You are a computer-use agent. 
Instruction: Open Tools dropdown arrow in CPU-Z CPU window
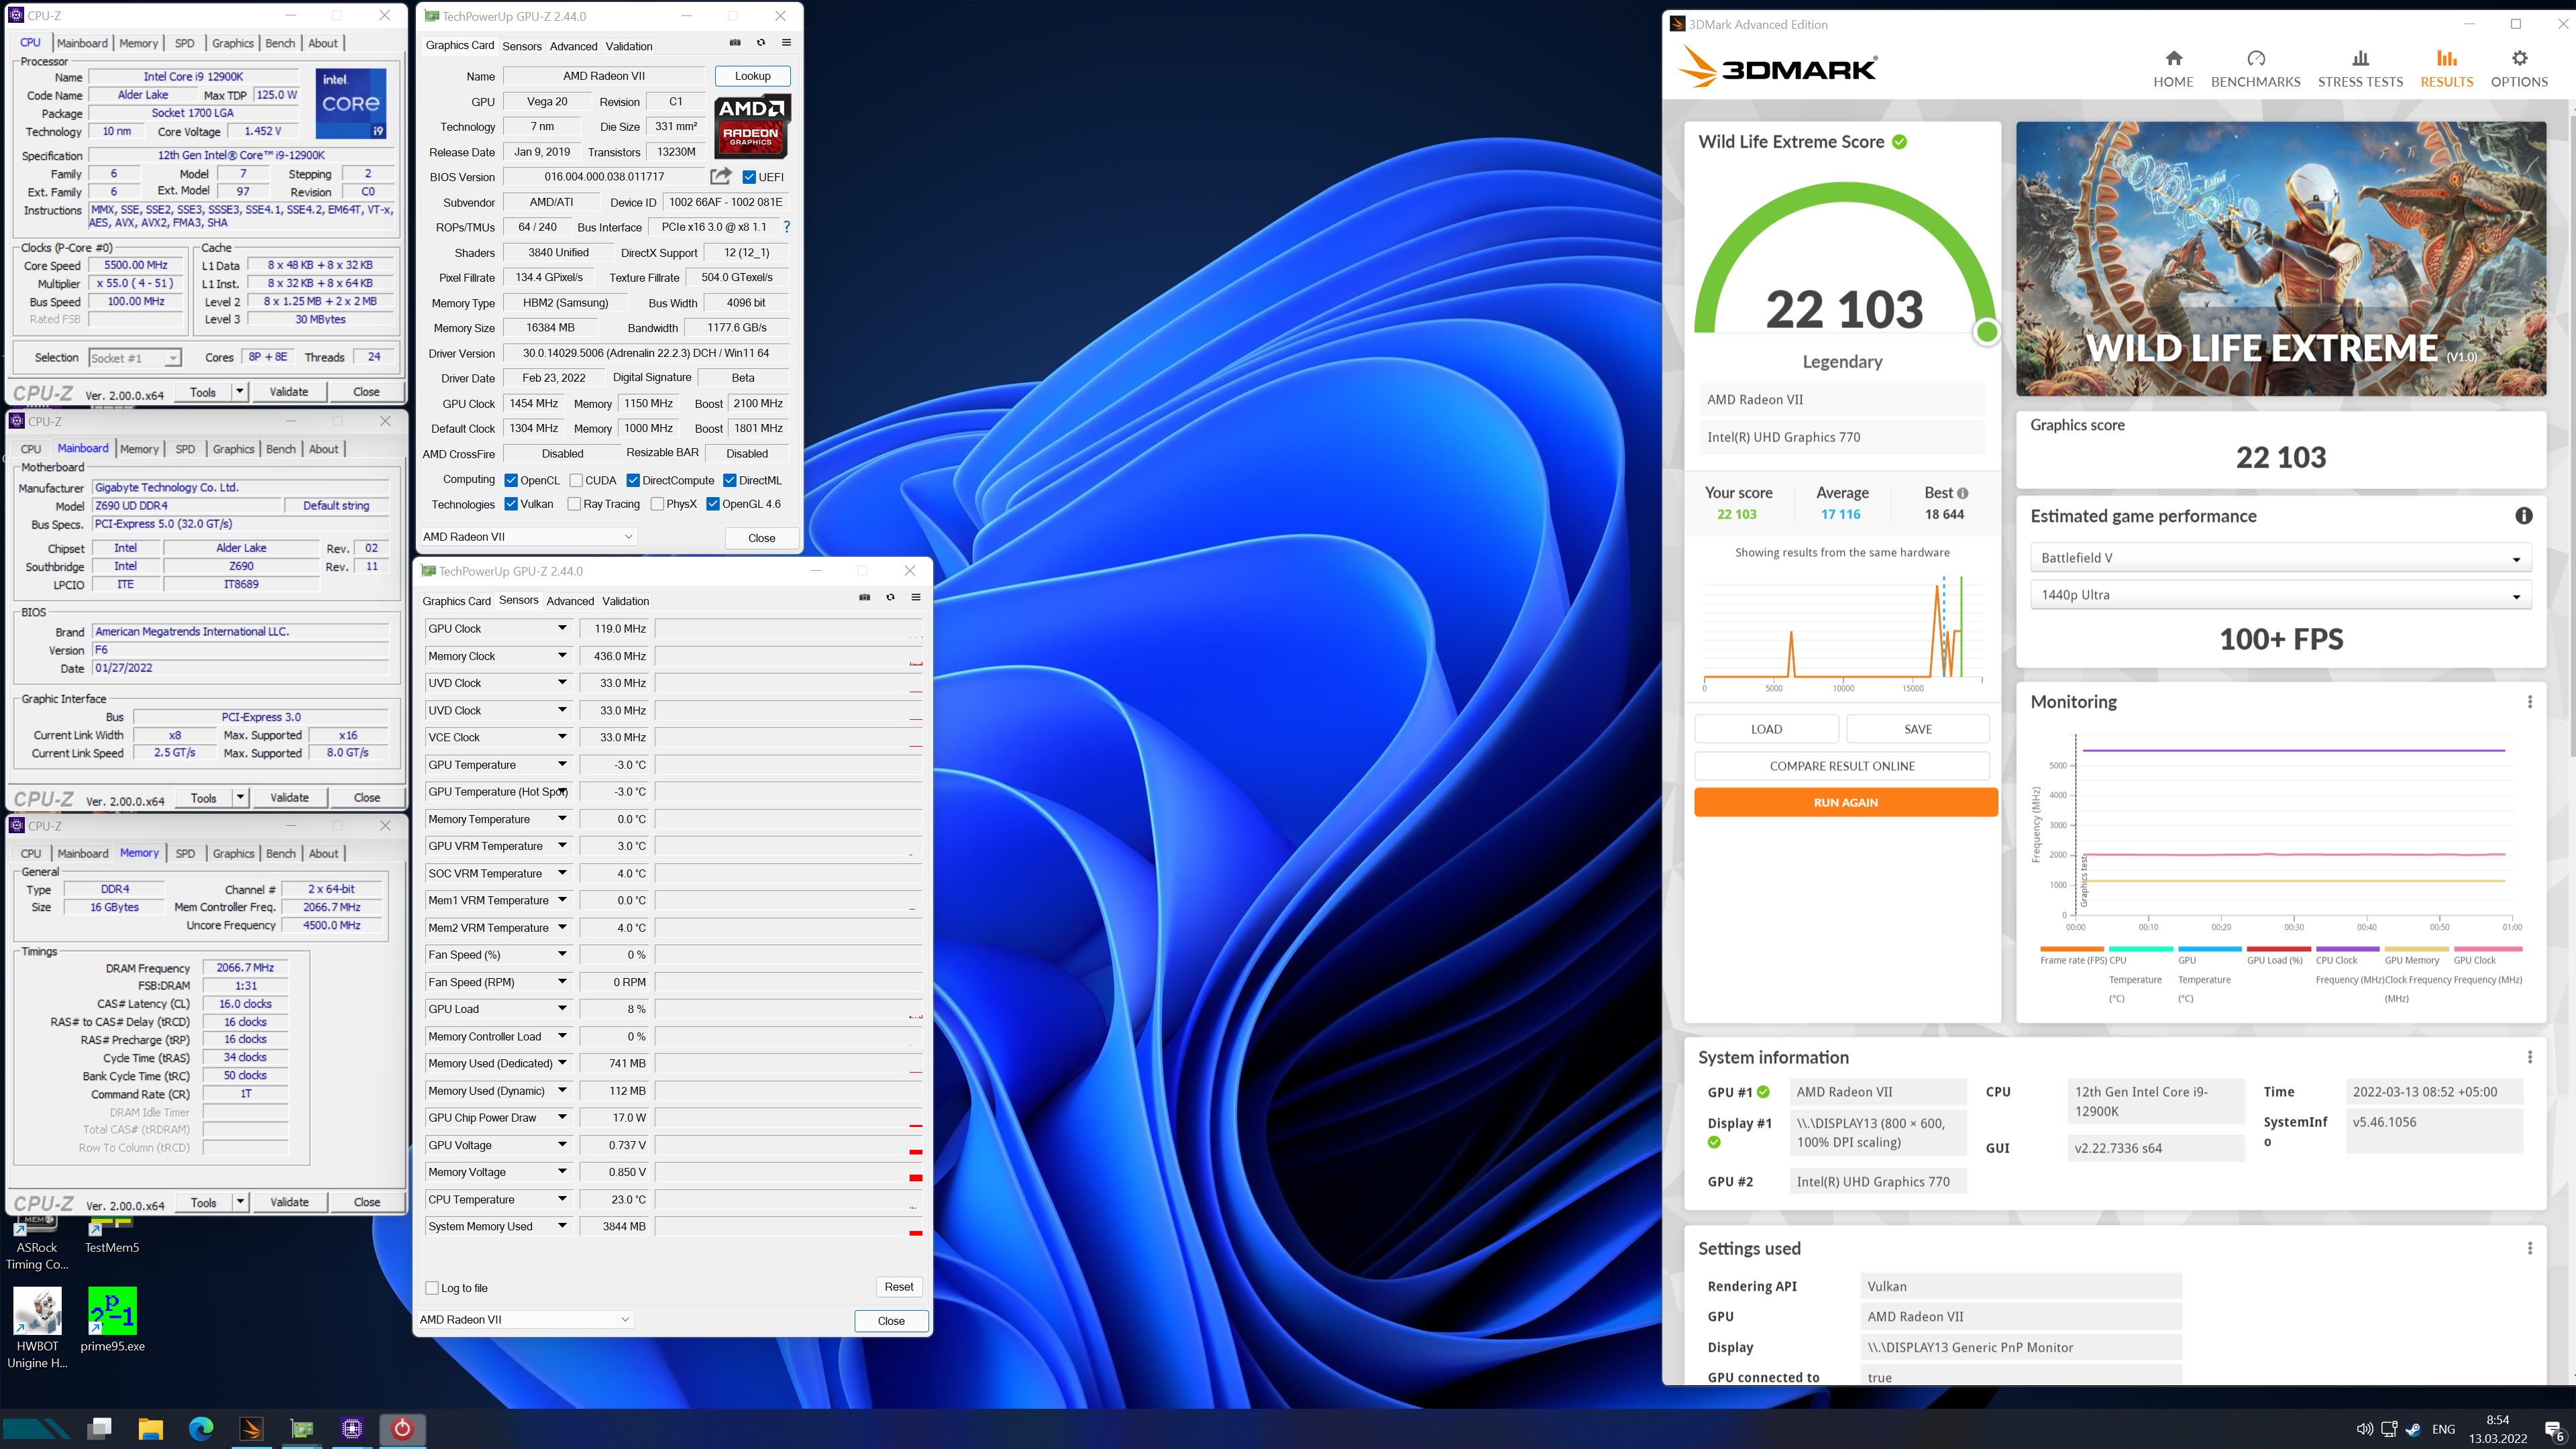pos(240,392)
